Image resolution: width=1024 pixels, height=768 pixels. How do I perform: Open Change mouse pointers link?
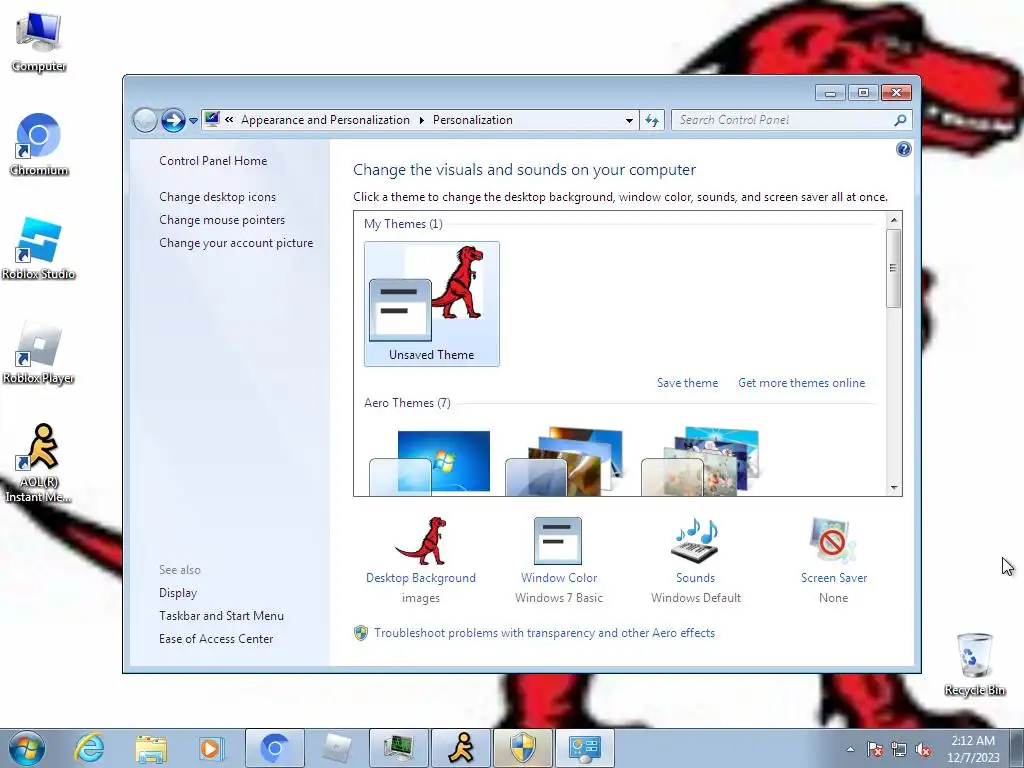[x=222, y=219]
